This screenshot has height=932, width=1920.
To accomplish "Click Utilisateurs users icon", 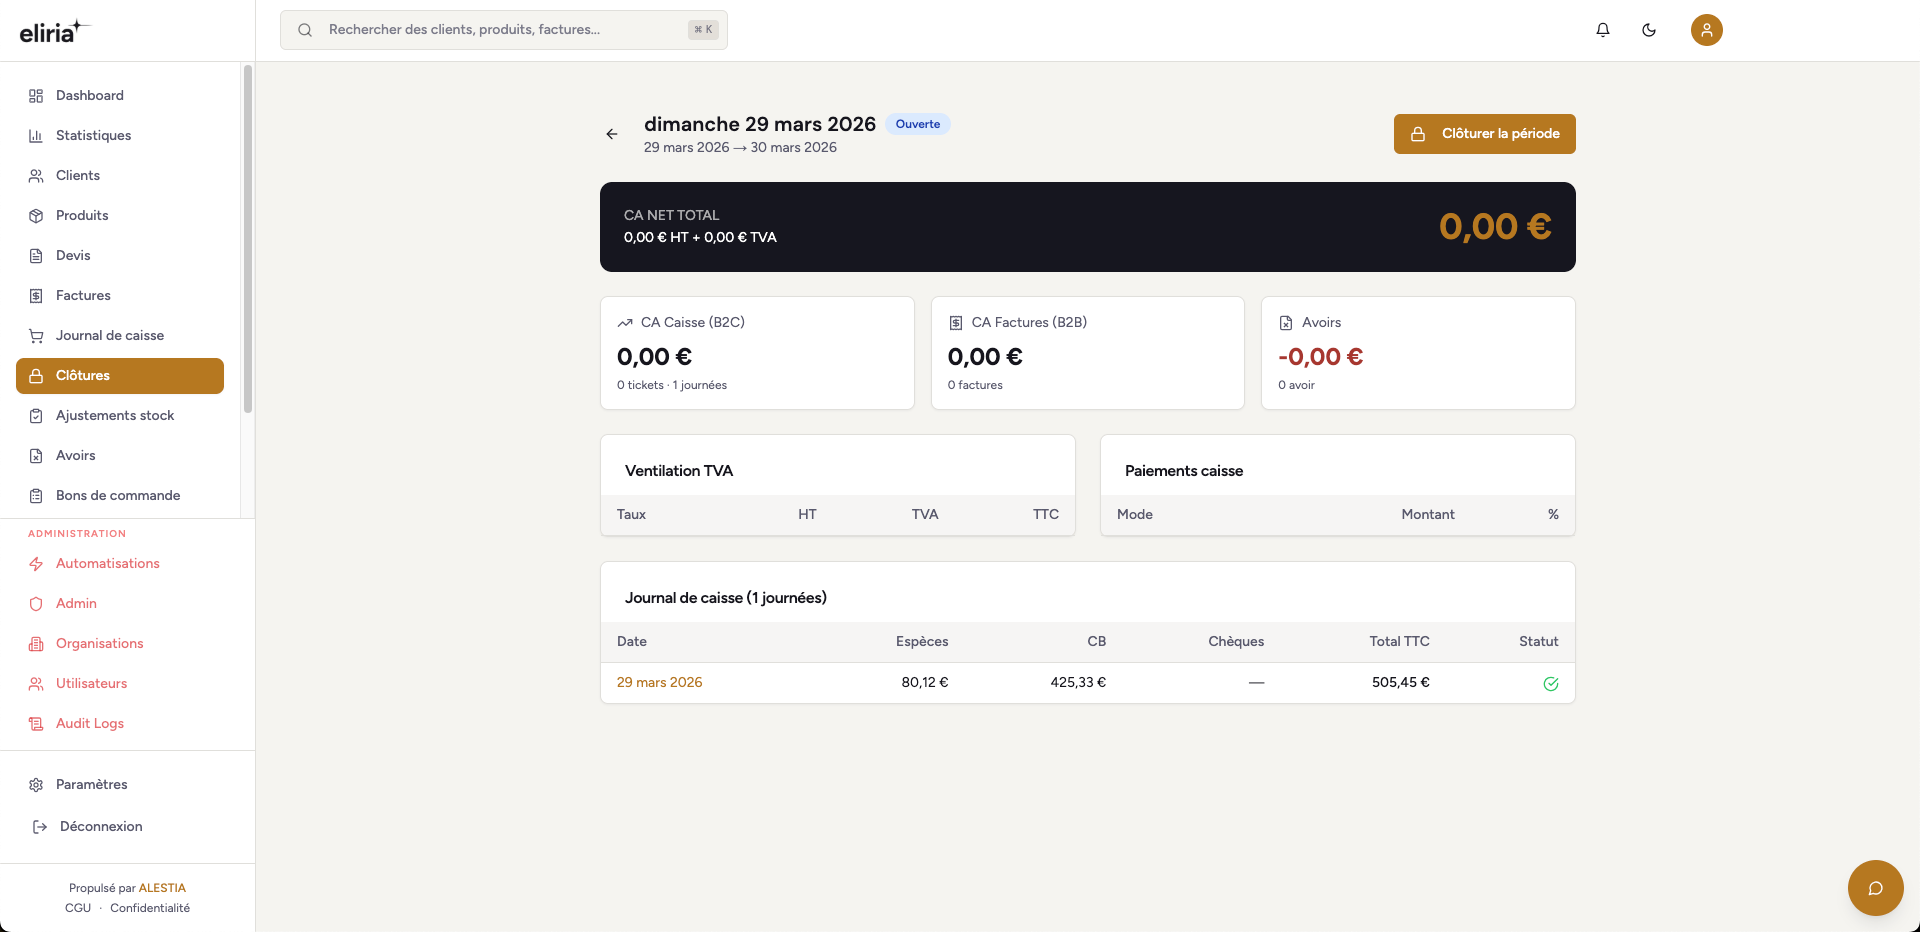I will coord(36,684).
